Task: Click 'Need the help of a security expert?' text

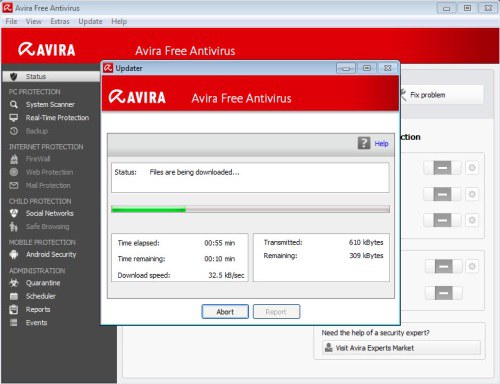Action: coord(375,333)
